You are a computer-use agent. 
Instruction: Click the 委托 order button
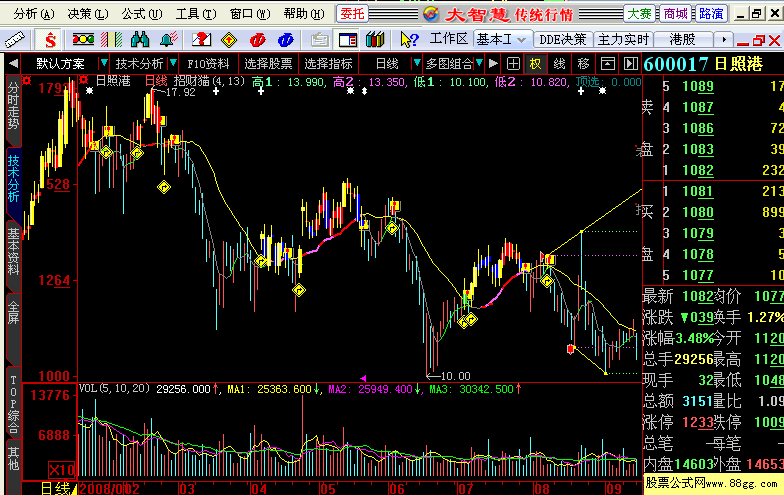tap(352, 14)
